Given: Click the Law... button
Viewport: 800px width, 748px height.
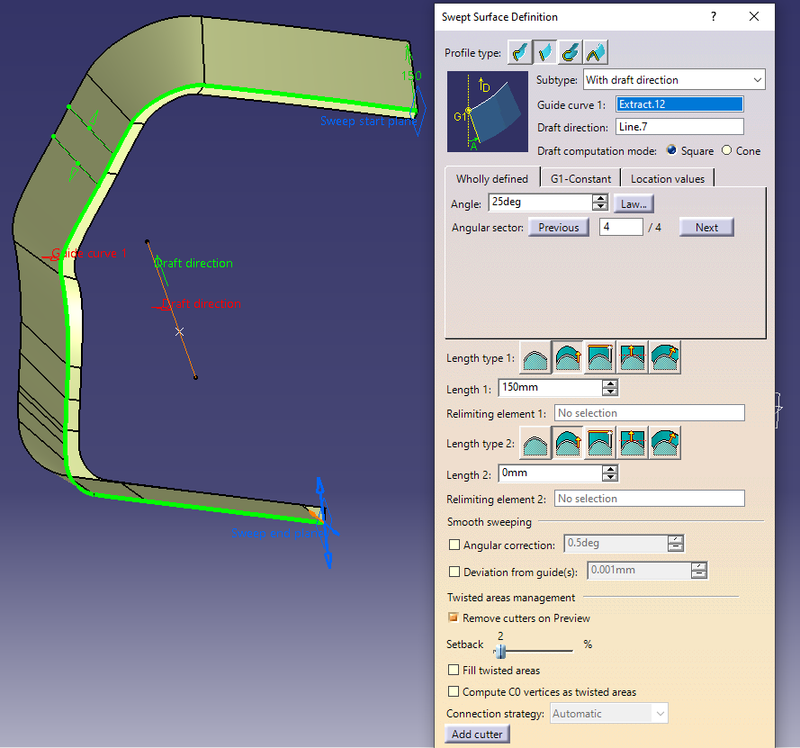Looking at the screenshot, I should (634, 203).
